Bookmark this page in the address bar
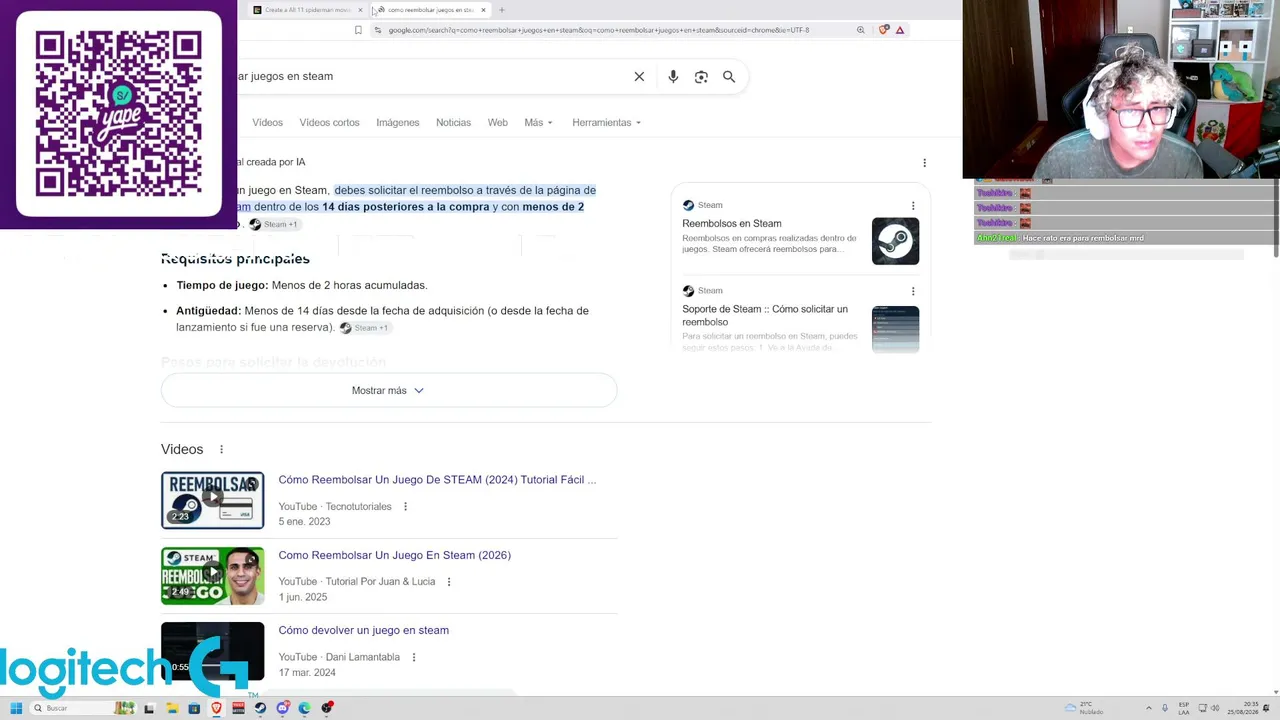The height and width of the screenshot is (720, 1280). 358,30
